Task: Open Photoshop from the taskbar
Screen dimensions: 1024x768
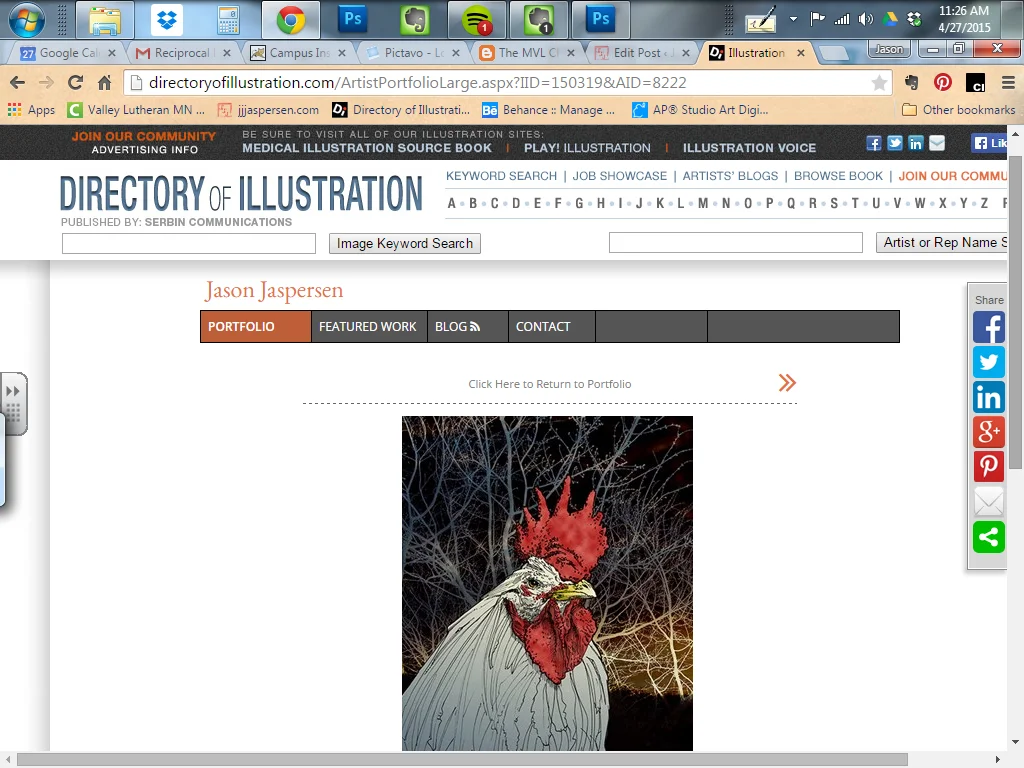Action: pyautogui.click(x=351, y=19)
